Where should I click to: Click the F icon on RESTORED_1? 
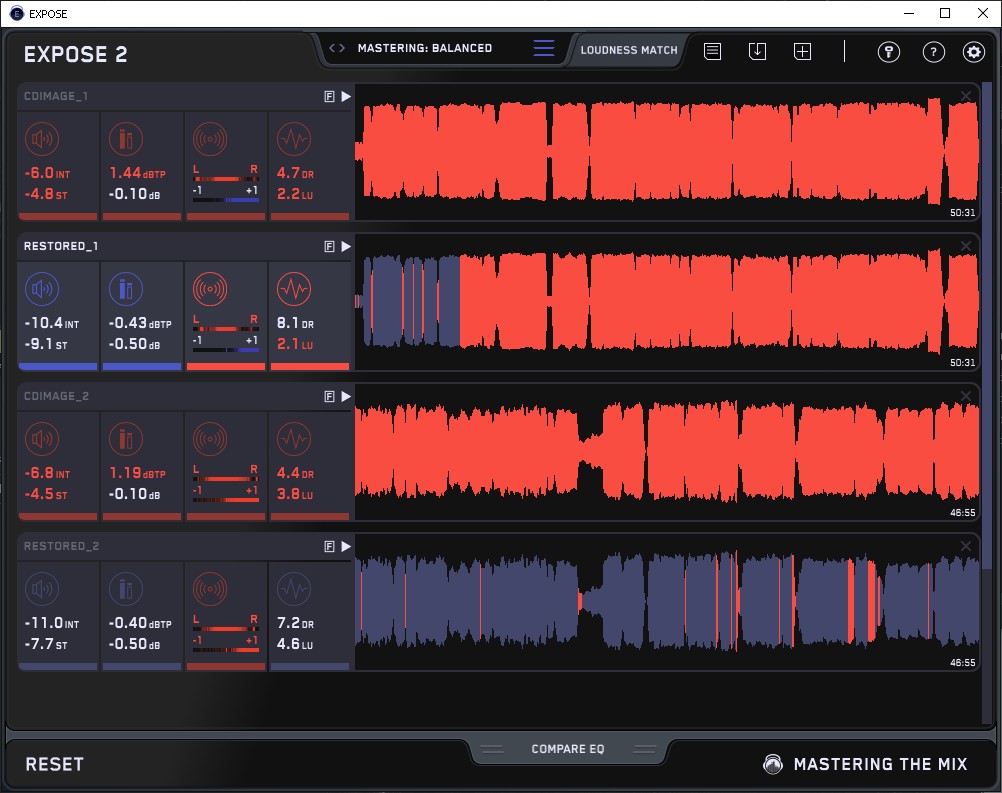[329, 247]
